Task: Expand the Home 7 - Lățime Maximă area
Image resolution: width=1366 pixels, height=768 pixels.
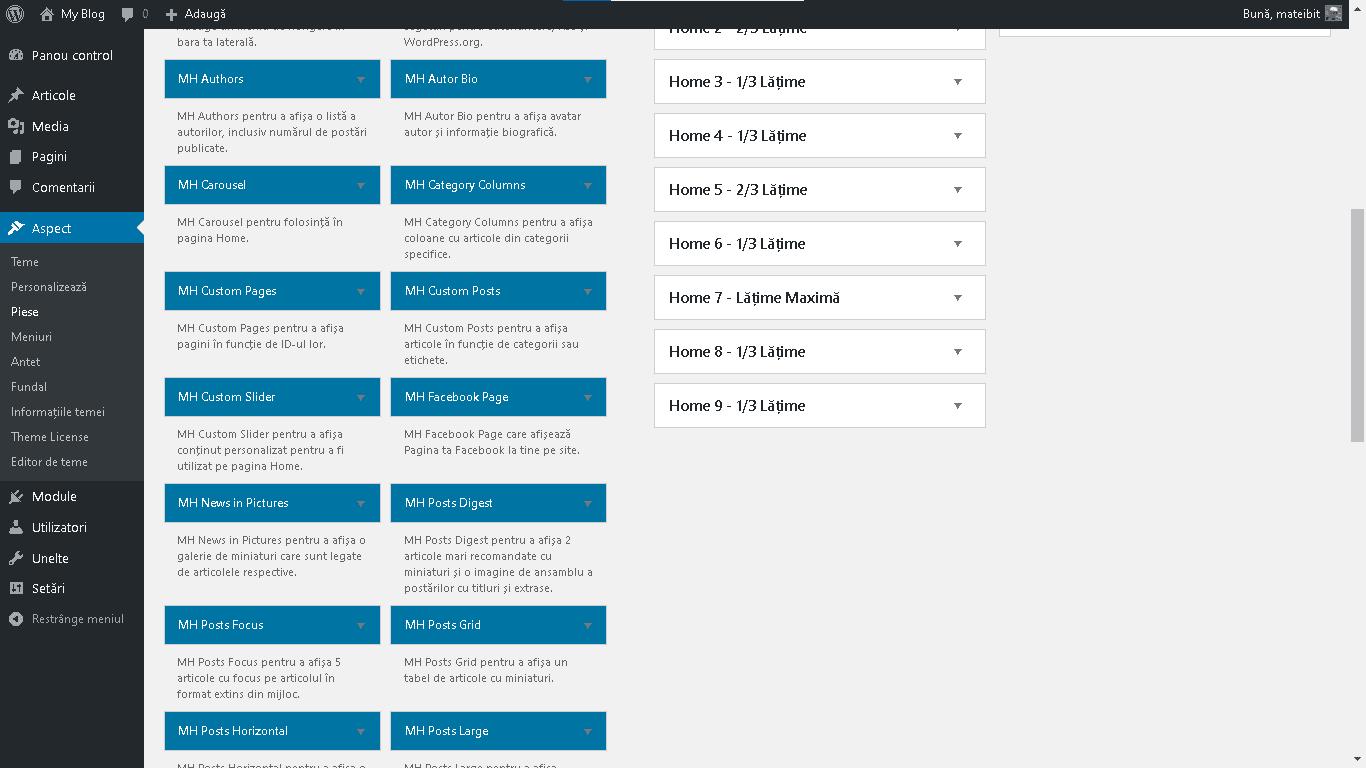Action: 957,298
